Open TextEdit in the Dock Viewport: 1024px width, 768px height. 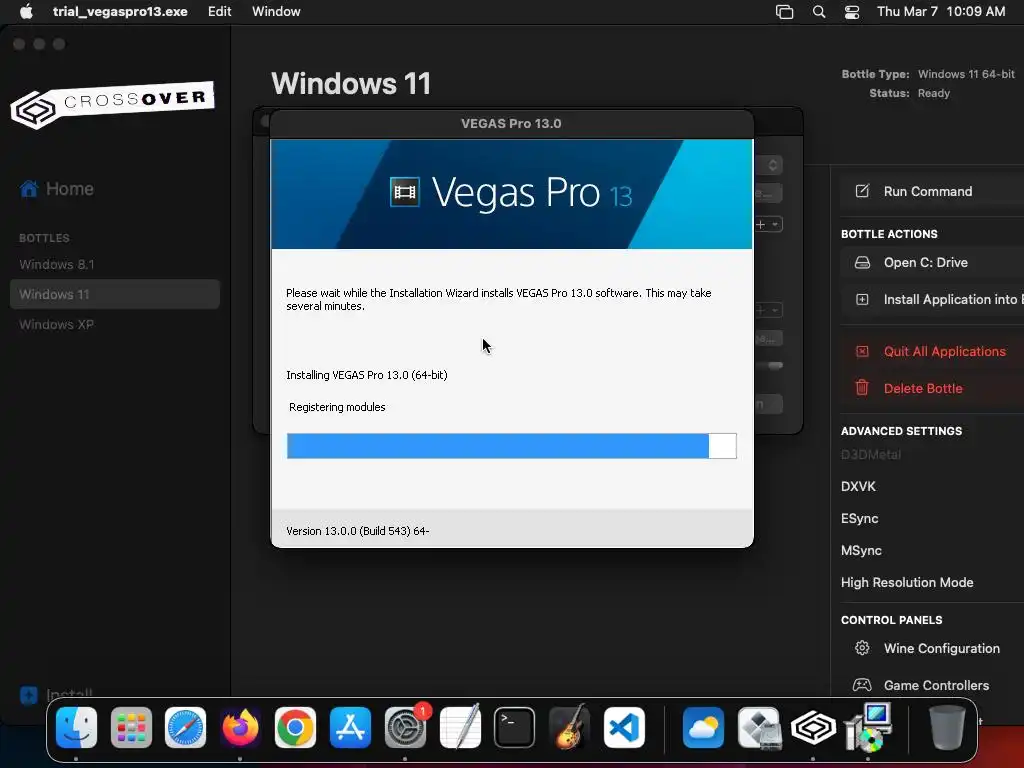click(460, 727)
